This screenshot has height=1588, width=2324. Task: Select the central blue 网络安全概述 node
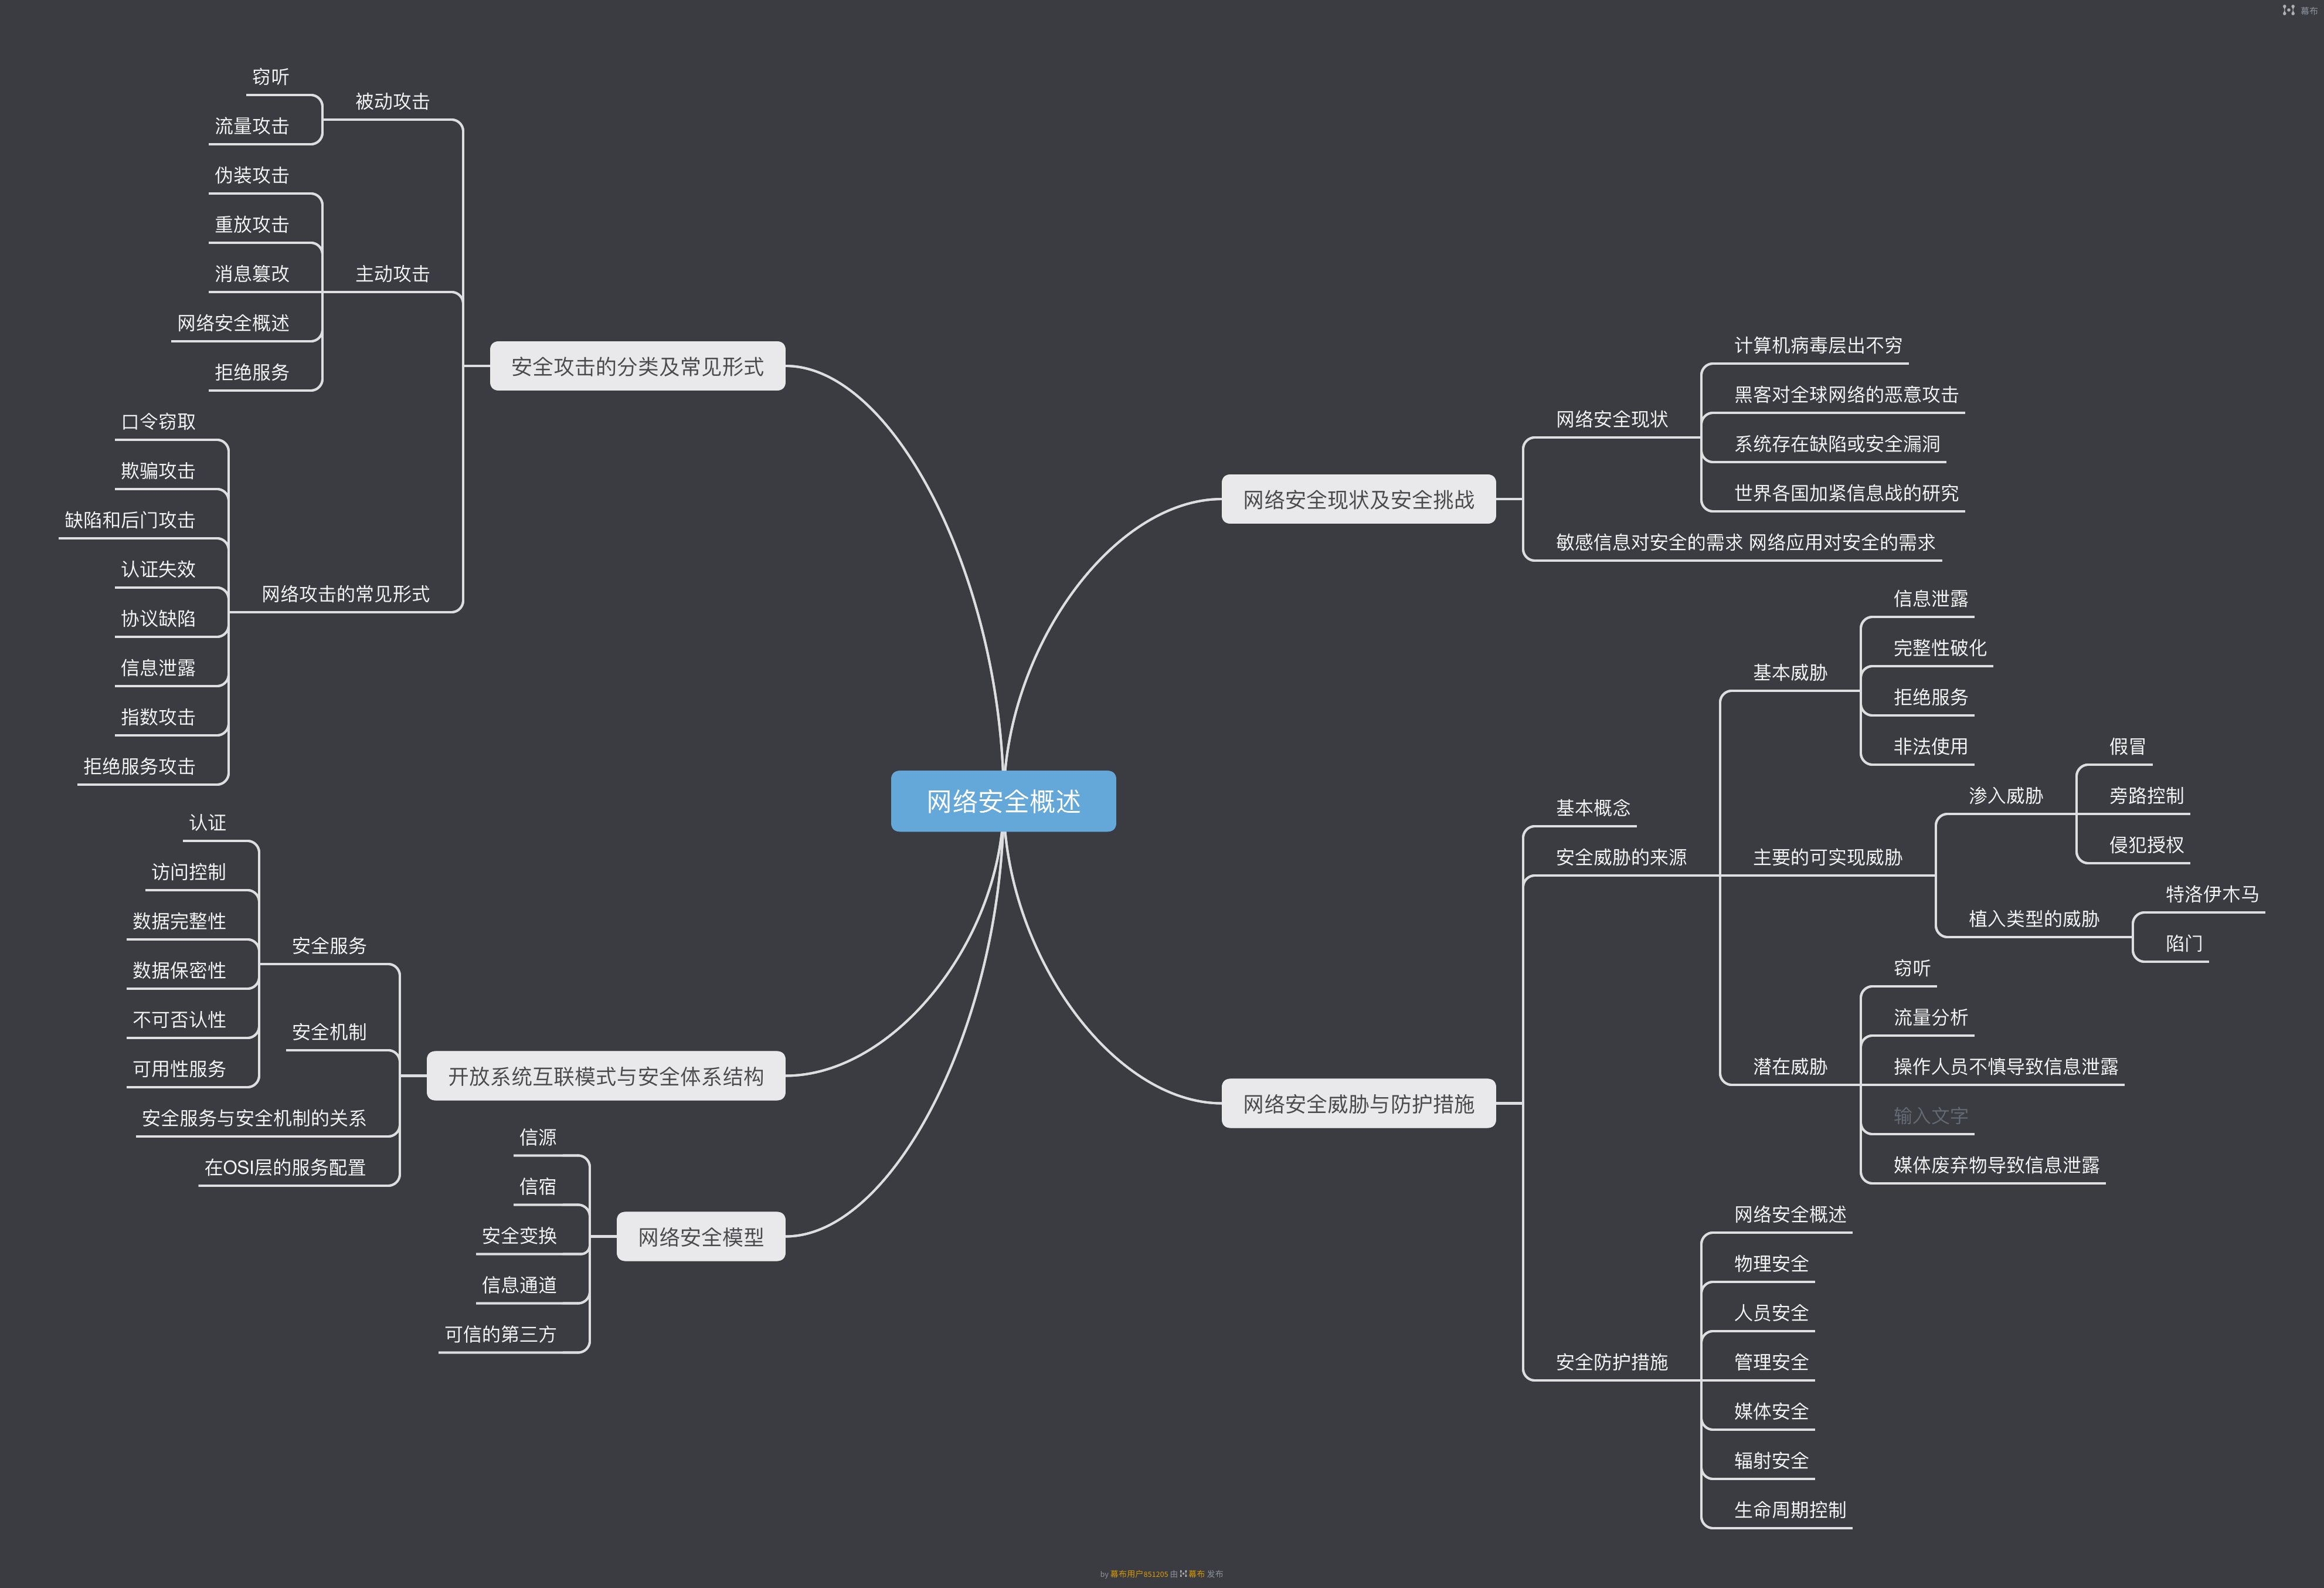[1003, 801]
